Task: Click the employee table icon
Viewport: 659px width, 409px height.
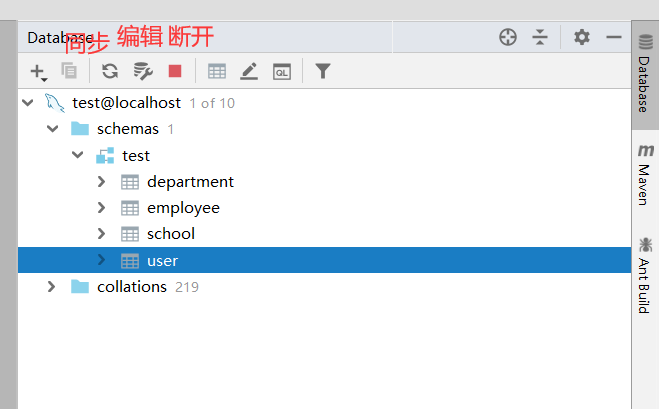Action: point(130,208)
